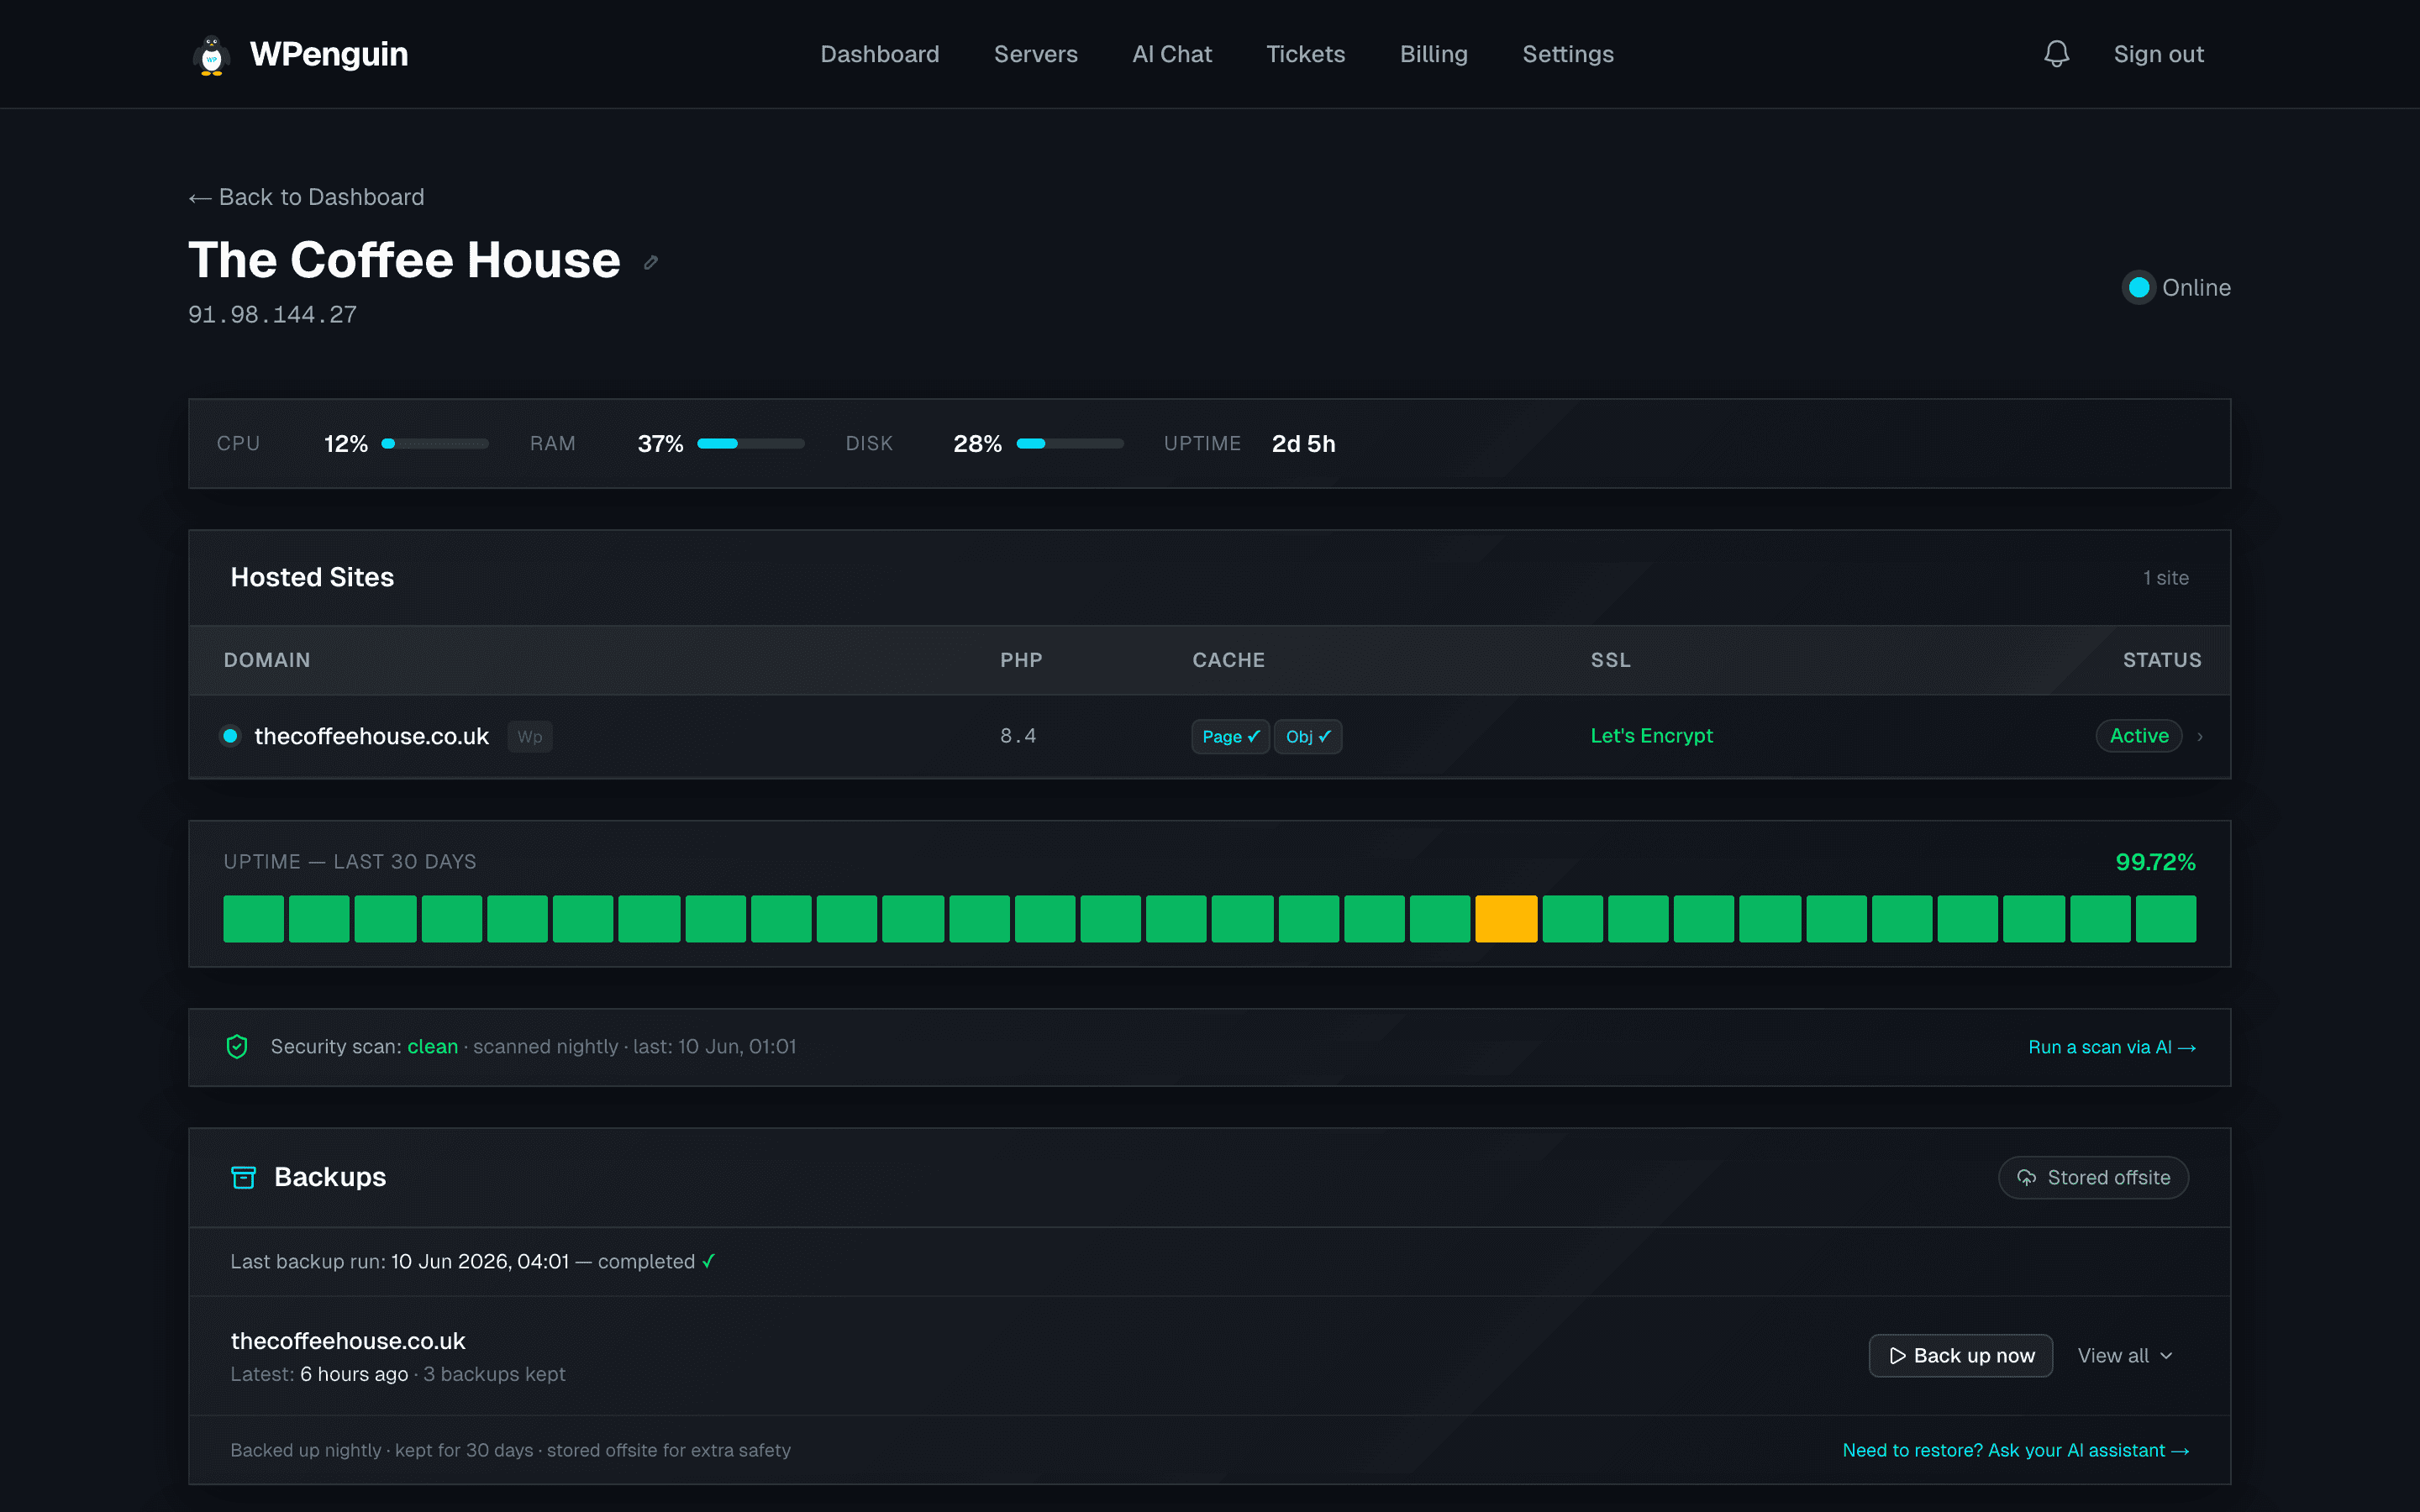Click the Obj cache badge
Image resolution: width=2420 pixels, height=1512 pixels.
click(x=1307, y=736)
